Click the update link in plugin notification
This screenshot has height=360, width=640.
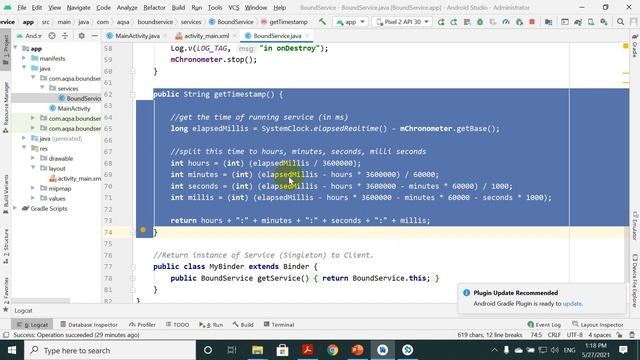click(x=572, y=304)
